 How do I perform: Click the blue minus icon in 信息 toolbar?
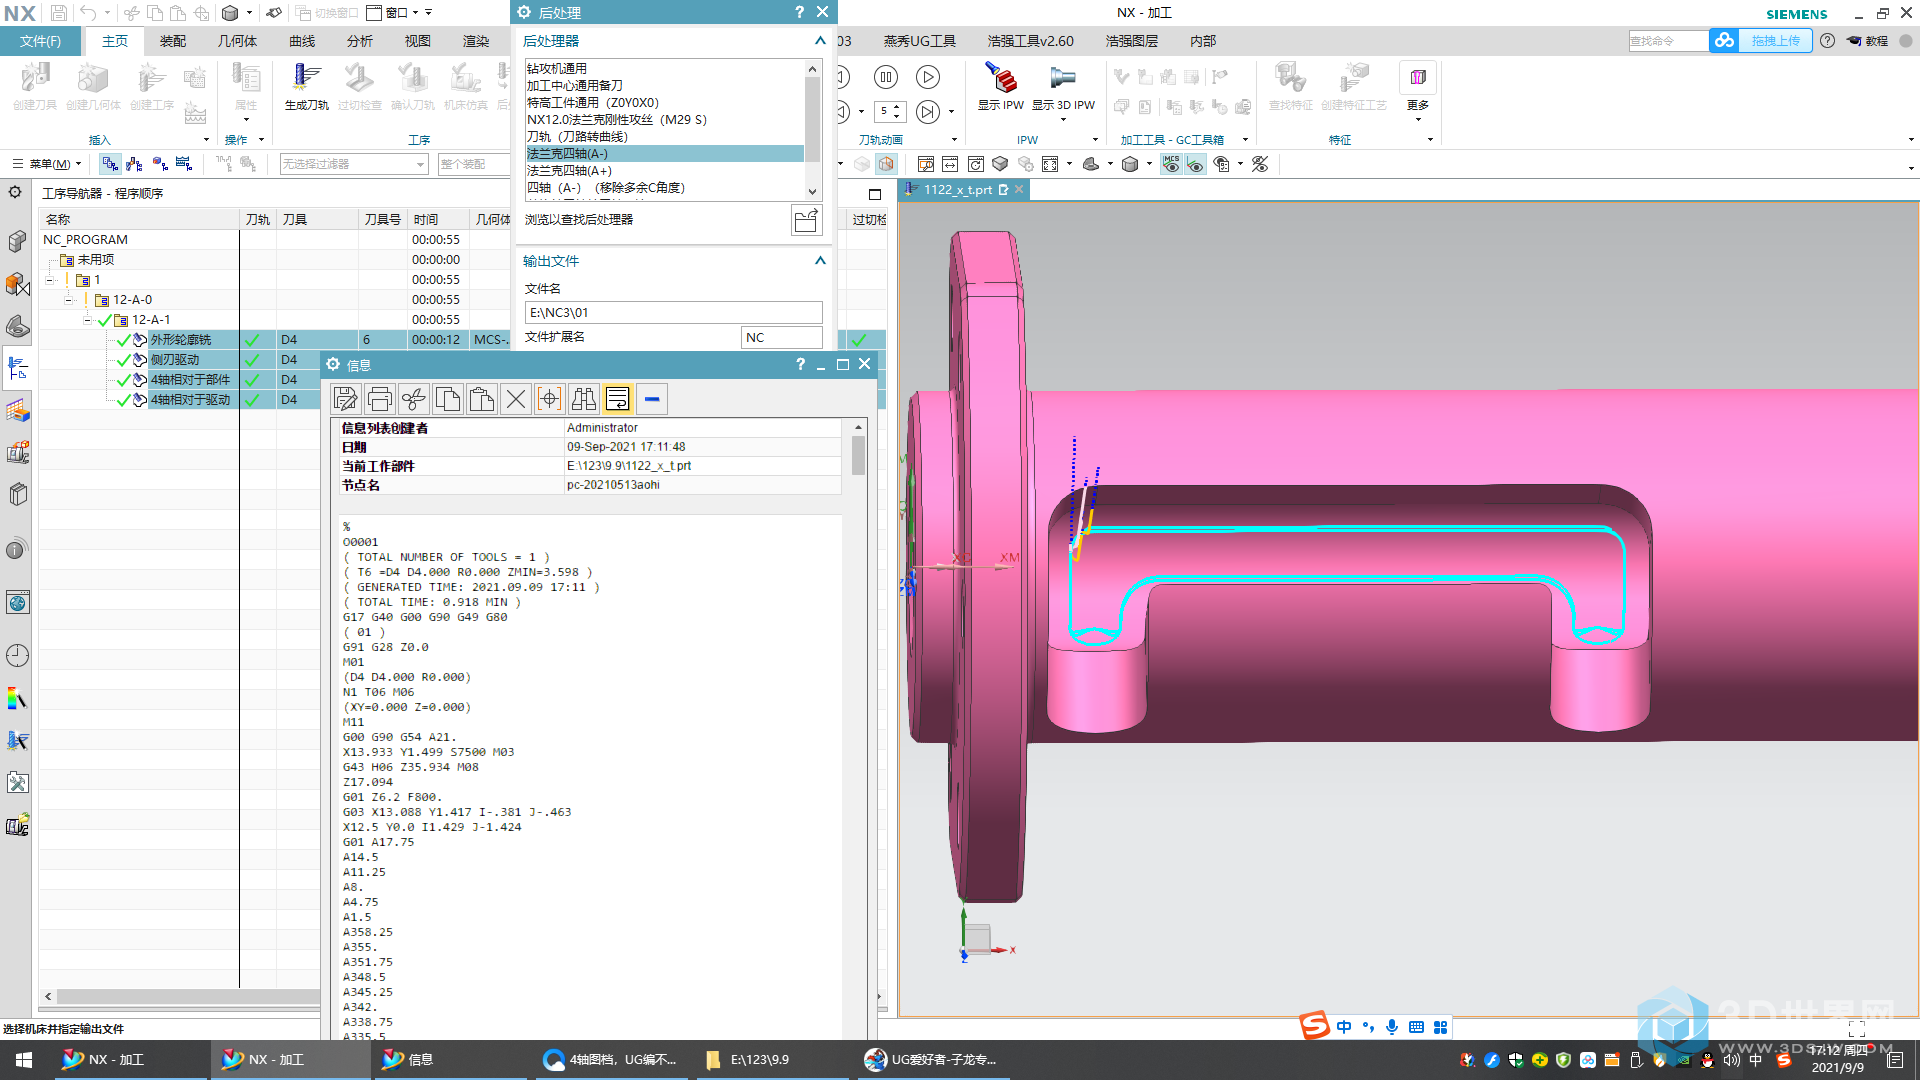[652, 399]
